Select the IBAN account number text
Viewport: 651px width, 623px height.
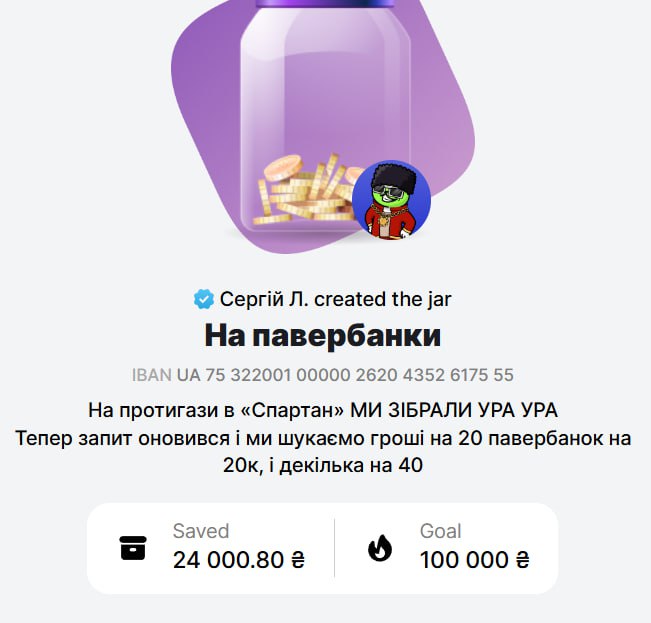coord(345,375)
